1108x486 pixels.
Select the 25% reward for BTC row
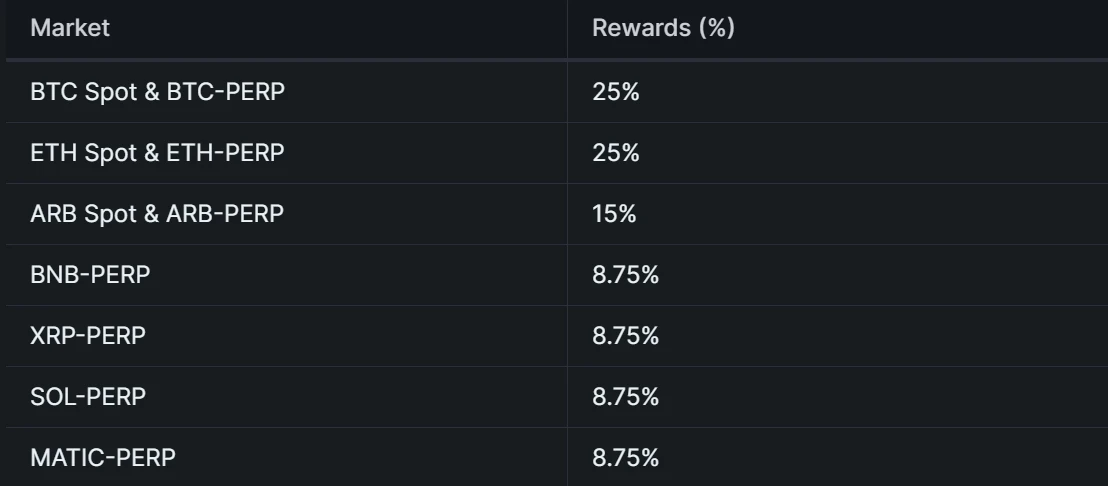click(615, 92)
